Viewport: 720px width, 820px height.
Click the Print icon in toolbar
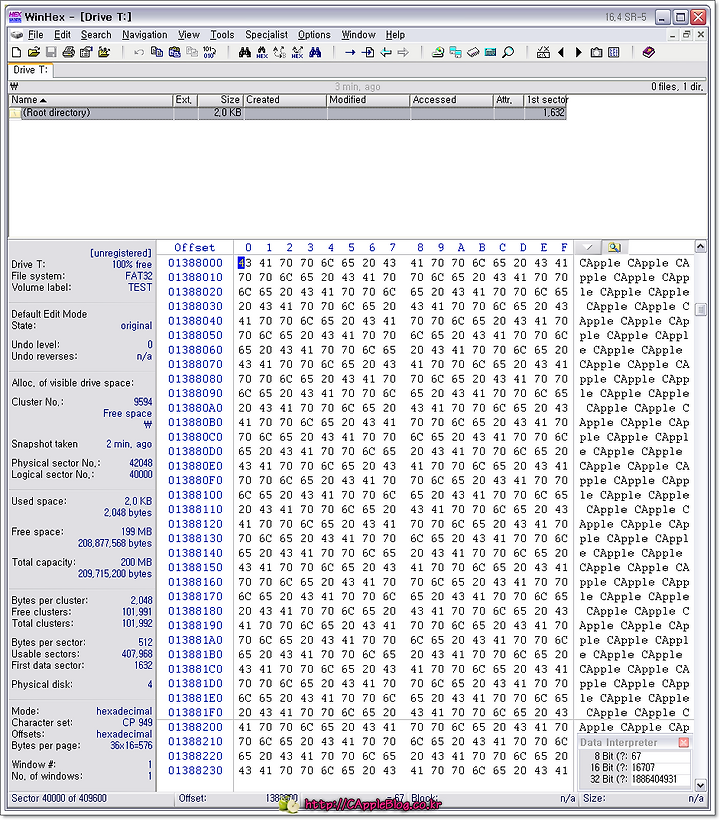click(x=68, y=52)
